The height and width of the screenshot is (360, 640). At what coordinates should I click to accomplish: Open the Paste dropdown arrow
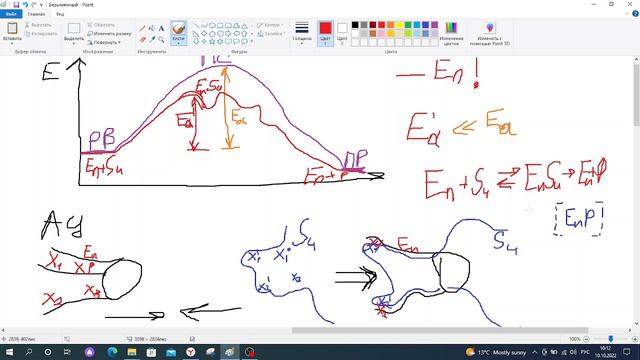(x=12, y=43)
